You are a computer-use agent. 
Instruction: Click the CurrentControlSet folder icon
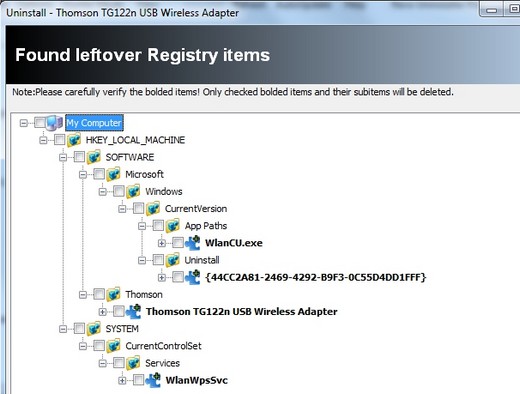(x=113, y=346)
